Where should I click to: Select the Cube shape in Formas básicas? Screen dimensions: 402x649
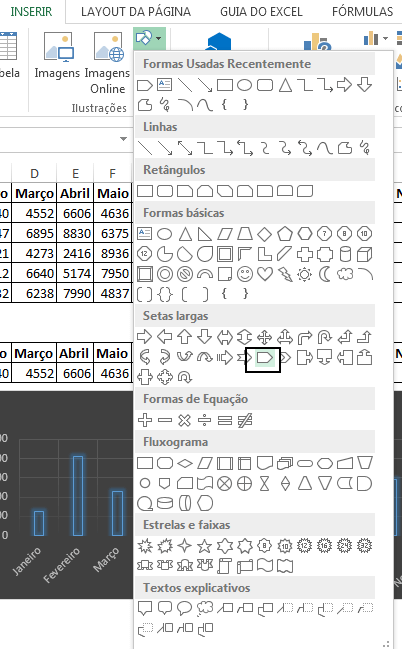pyautogui.click(x=365, y=254)
